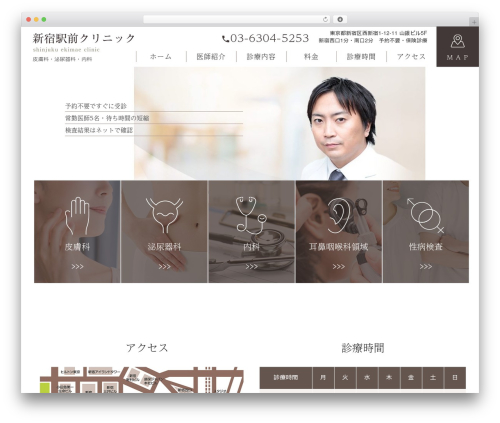Click the 日 column header
Viewport: 500px width, 423px height.
[455, 378]
